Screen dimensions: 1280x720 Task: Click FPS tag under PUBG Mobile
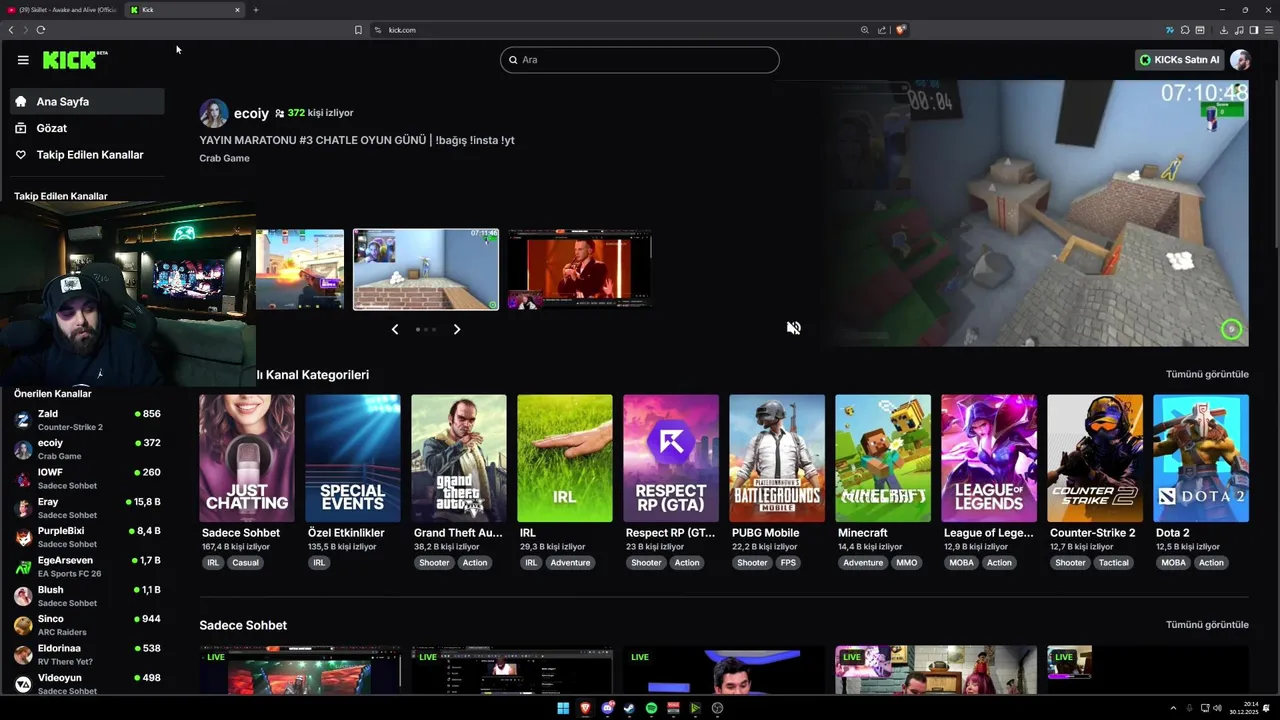tap(788, 563)
